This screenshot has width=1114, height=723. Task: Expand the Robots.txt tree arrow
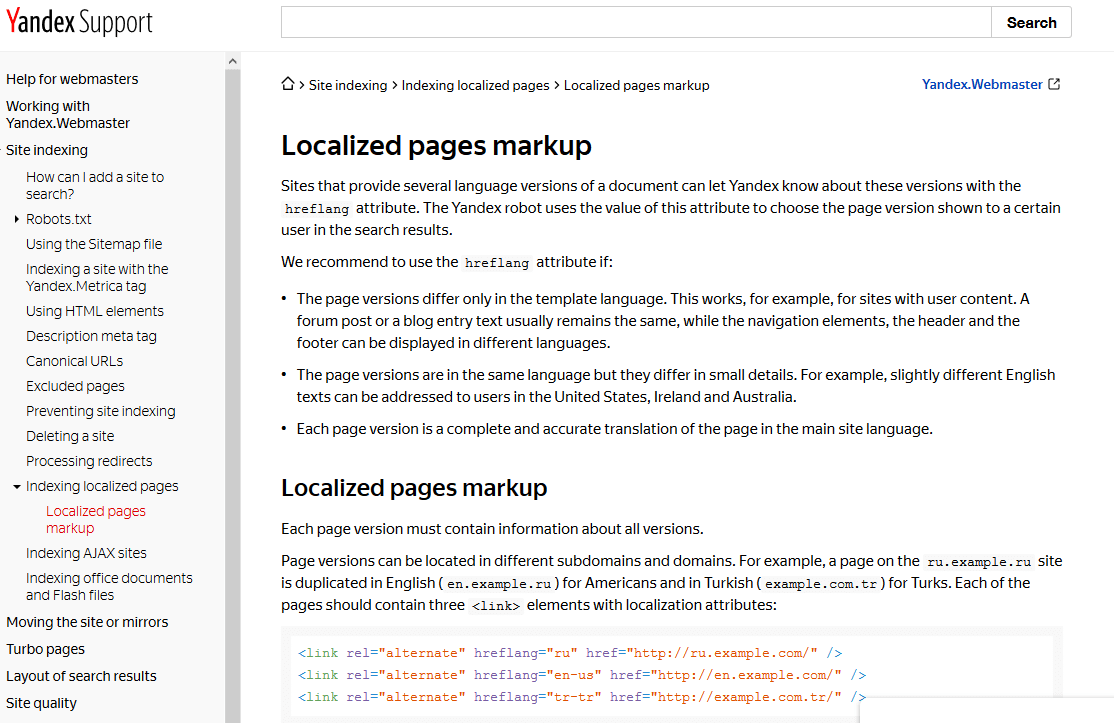coord(16,219)
